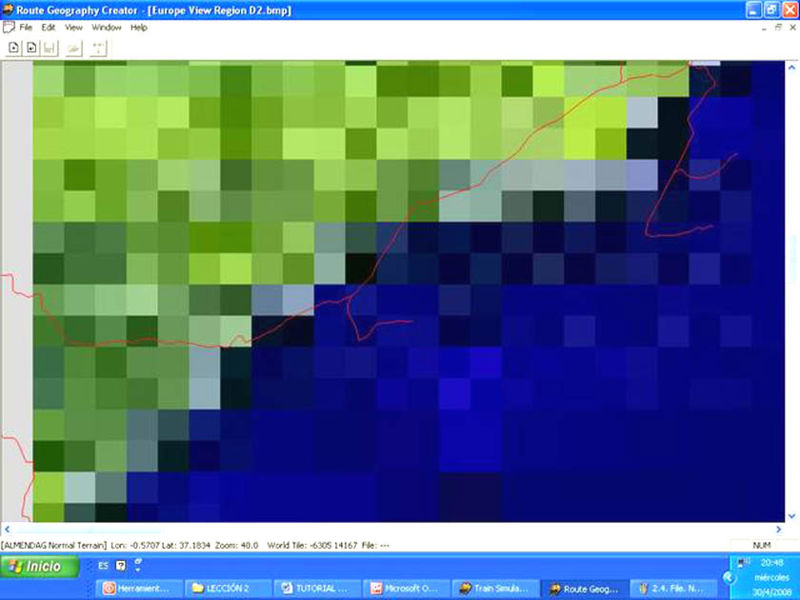Click the rightmost grid-like toolbar icon
This screenshot has width=800, height=600.
99,47
